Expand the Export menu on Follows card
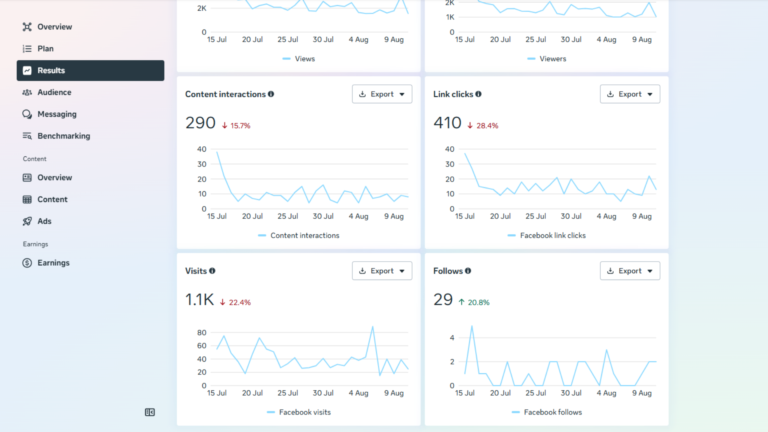768x432 pixels. click(x=630, y=271)
